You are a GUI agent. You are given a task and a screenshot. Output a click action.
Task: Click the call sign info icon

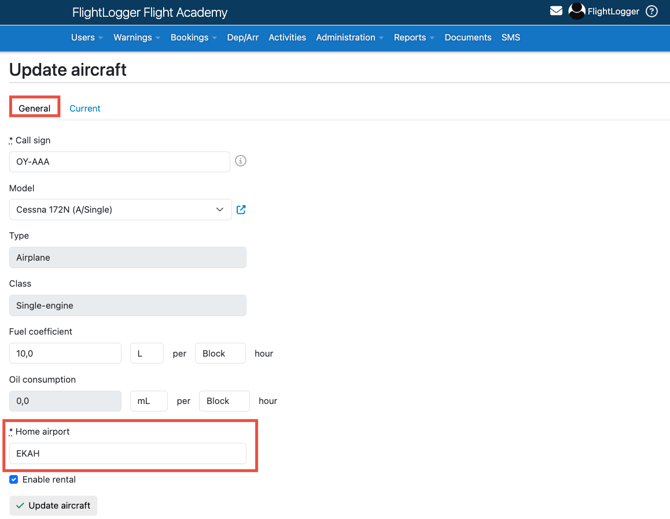tap(240, 161)
